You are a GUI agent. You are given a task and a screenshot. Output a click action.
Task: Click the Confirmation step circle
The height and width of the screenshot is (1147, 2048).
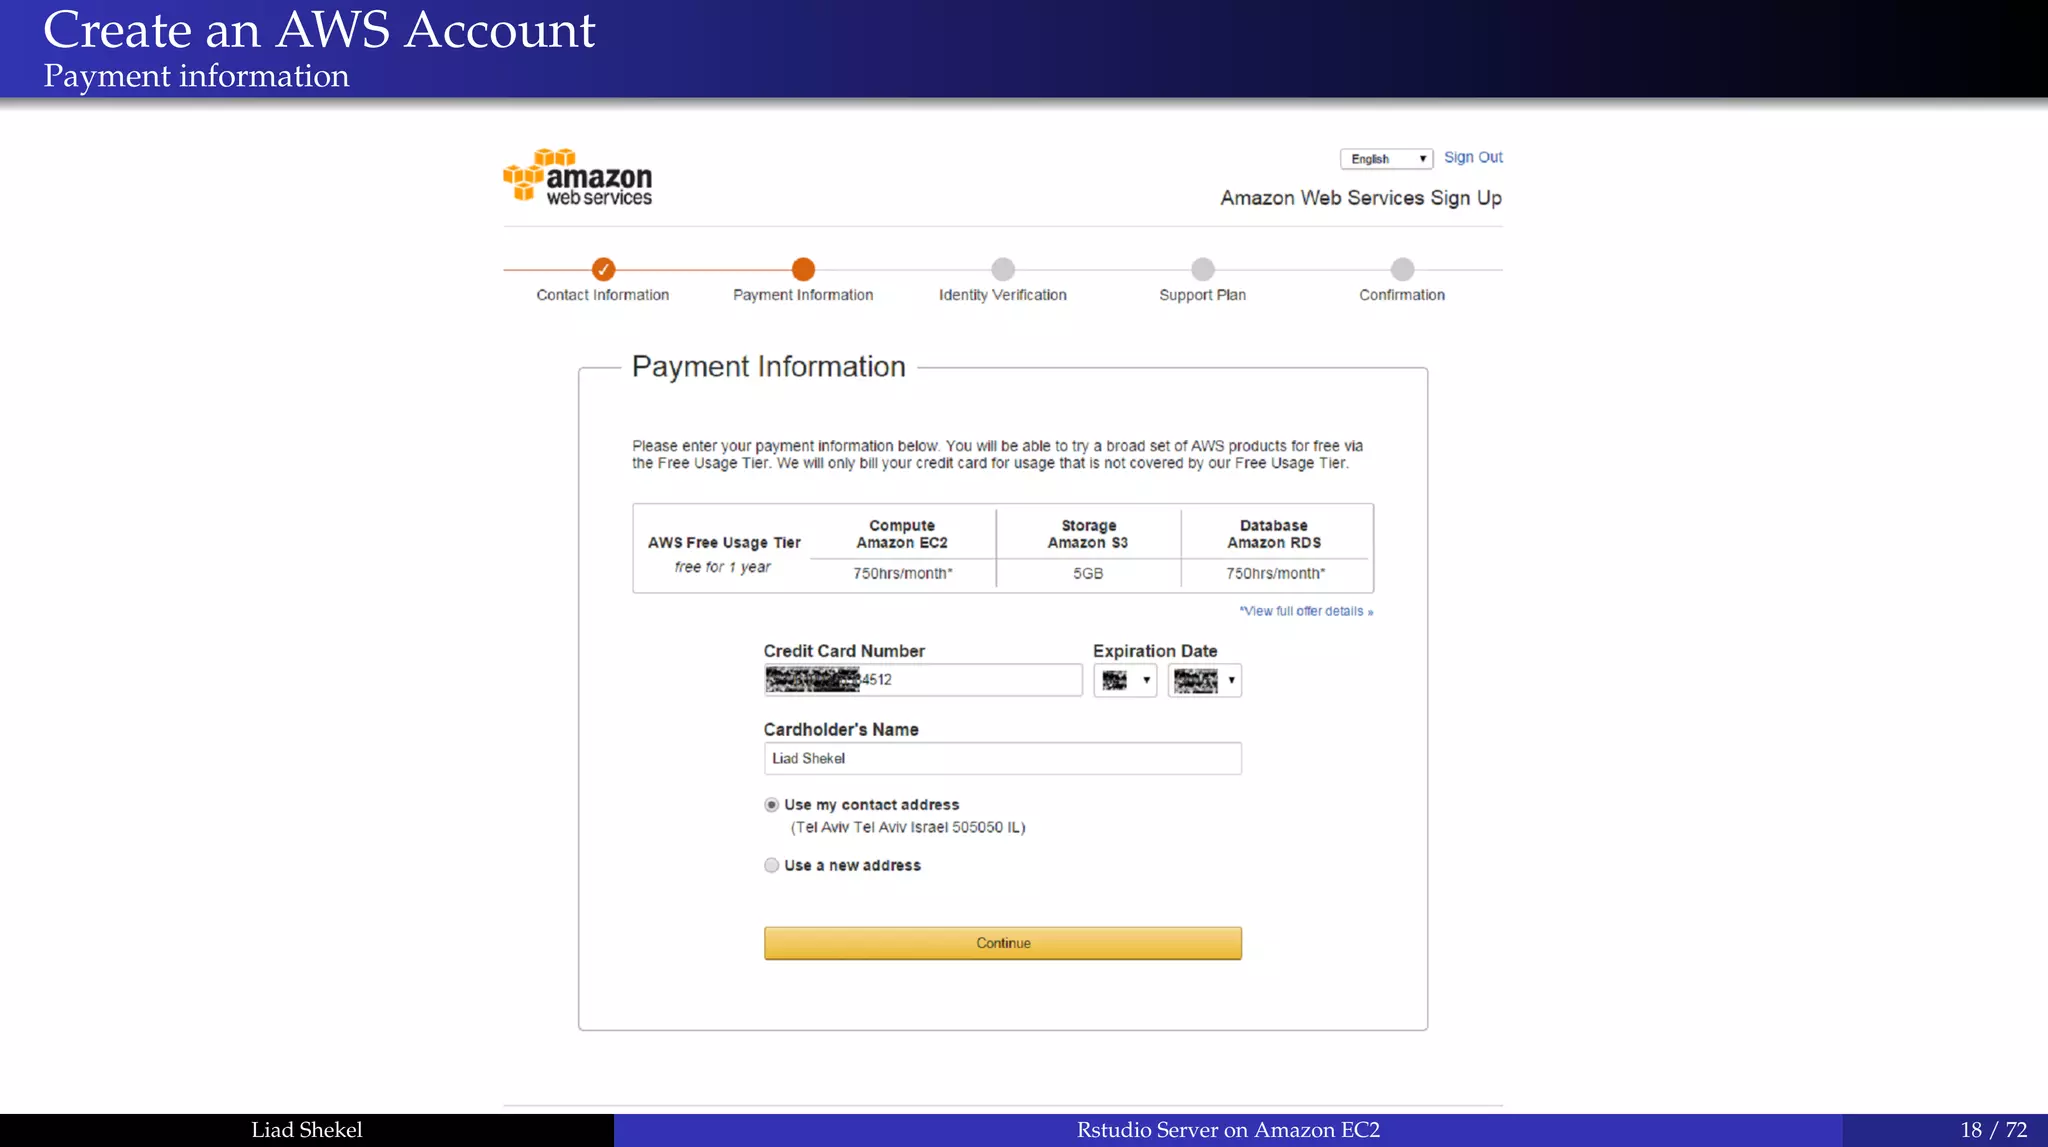(1403, 269)
